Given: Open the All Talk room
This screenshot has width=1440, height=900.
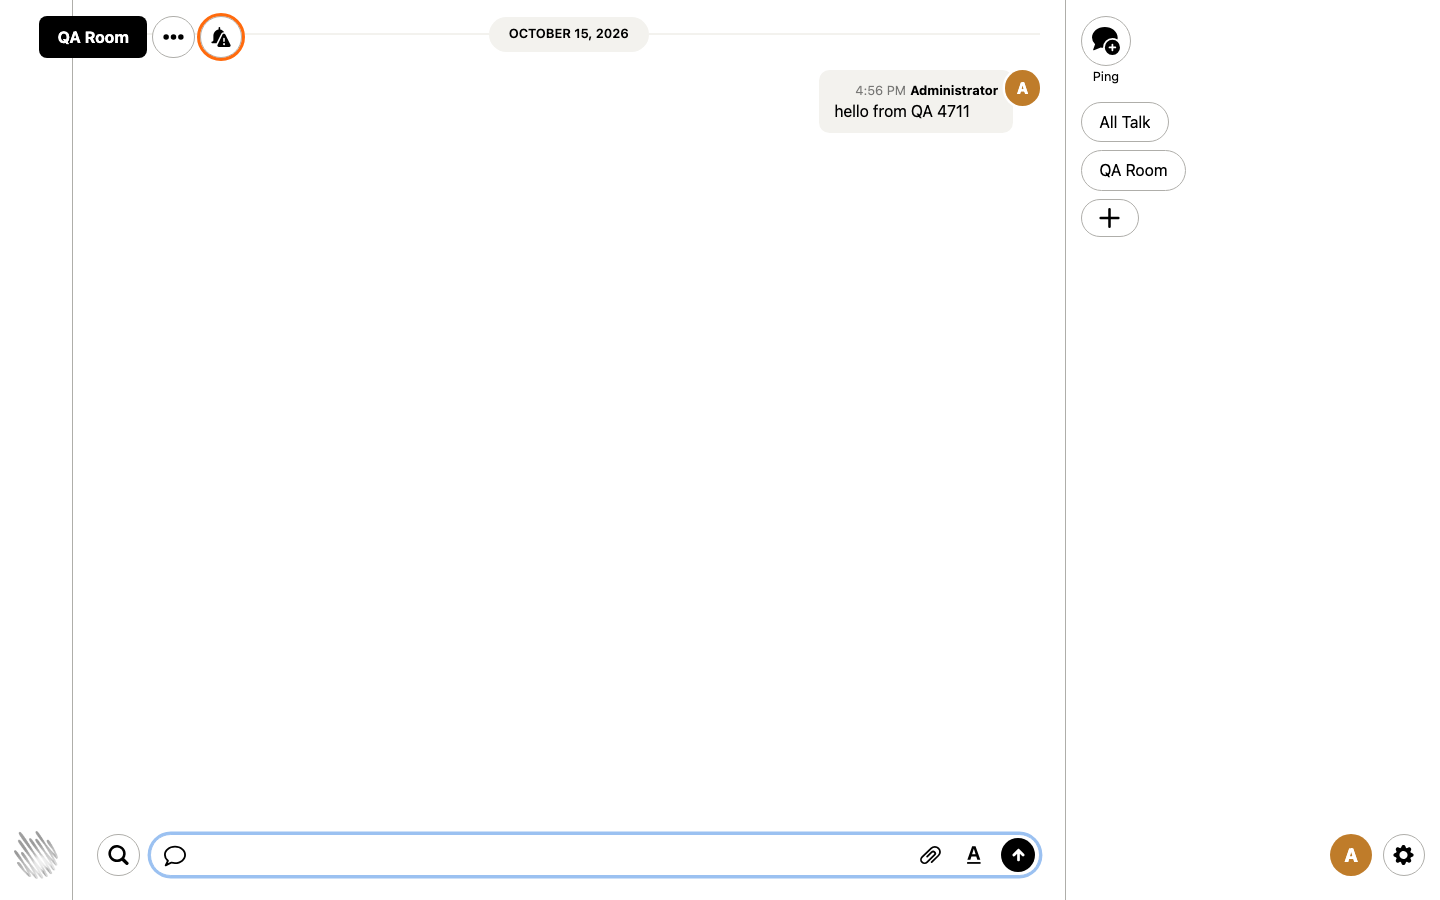Looking at the screenshot, I should click(1125, 122).
